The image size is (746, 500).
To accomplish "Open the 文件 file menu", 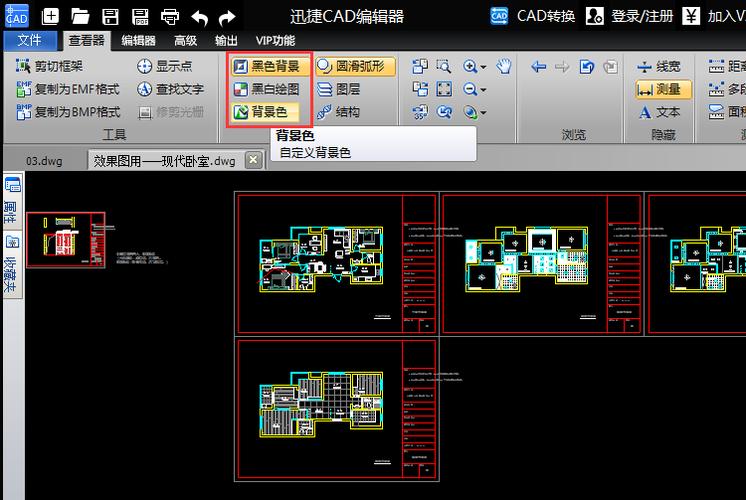I will point(30,41).
